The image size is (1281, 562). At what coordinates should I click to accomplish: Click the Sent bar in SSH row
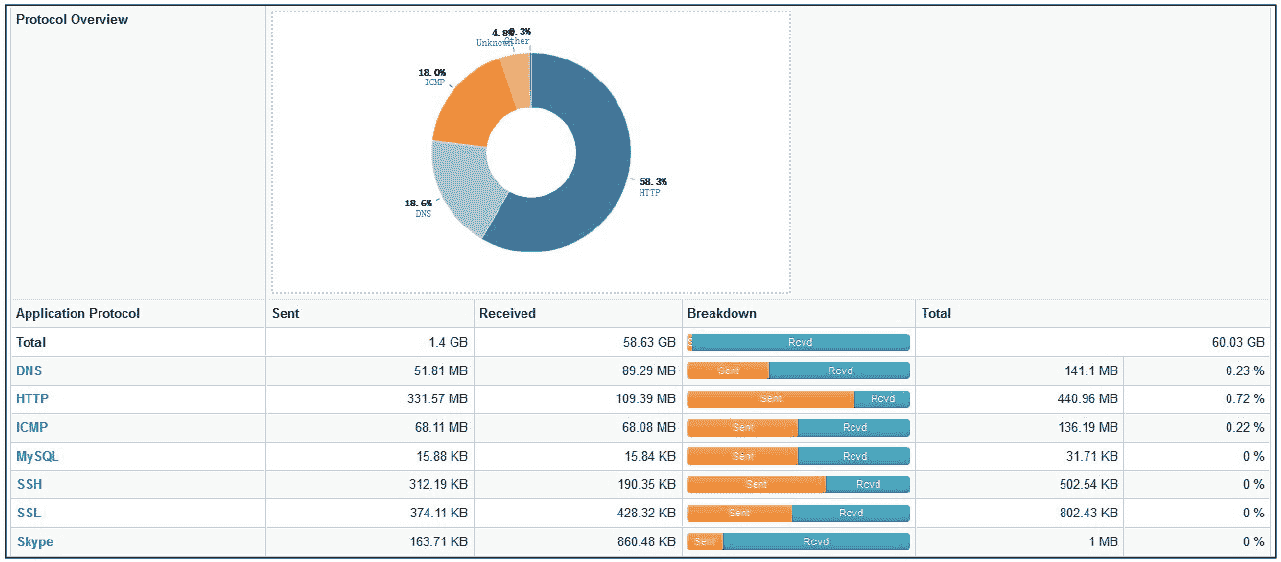[756, 484]
